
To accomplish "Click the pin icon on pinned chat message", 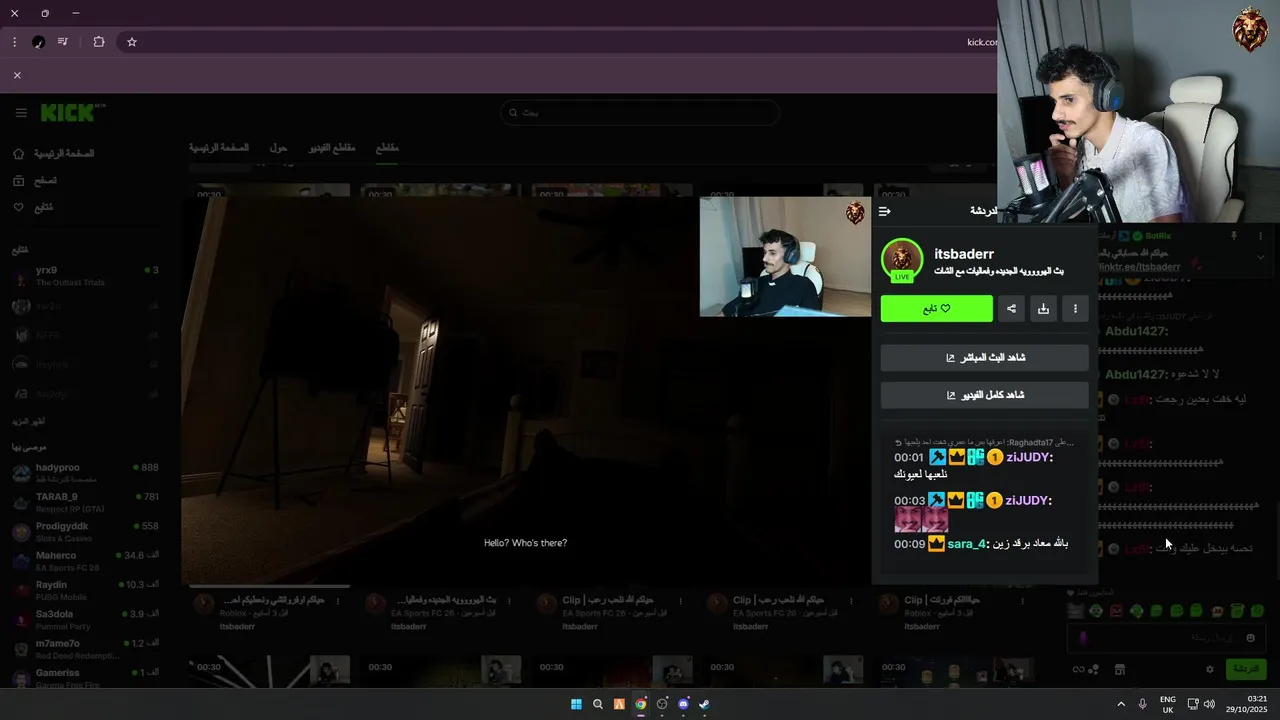I will click(1233, 236).
